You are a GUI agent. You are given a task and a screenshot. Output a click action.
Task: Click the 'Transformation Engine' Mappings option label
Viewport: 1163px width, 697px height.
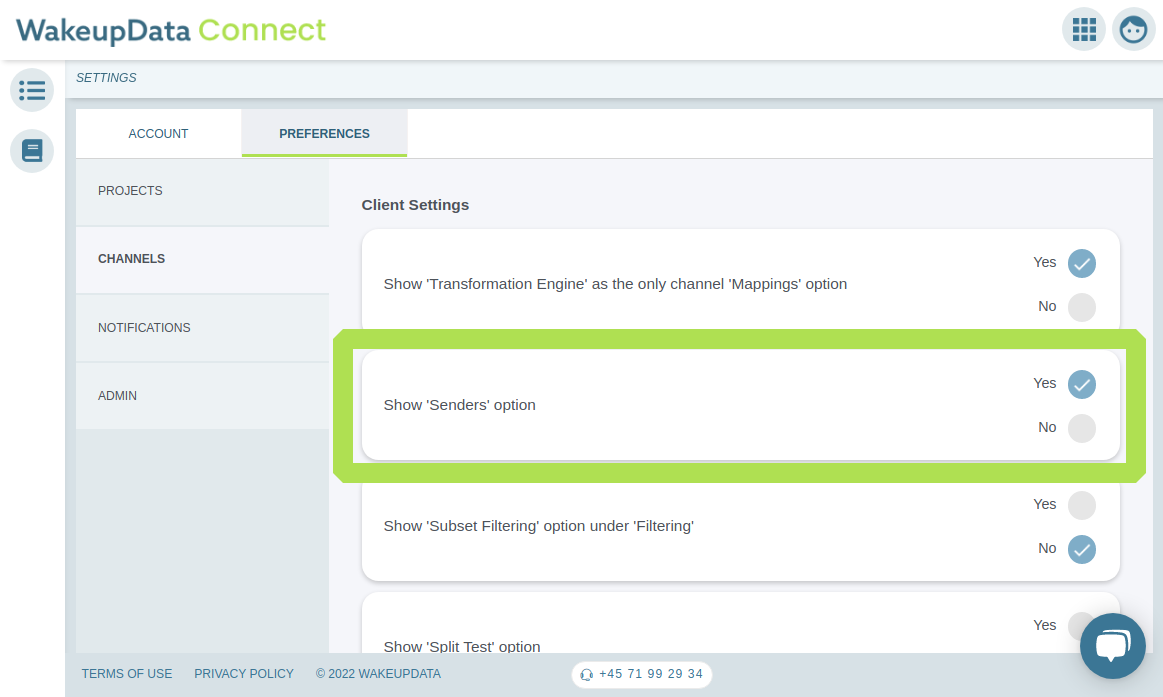pos(615,284)
